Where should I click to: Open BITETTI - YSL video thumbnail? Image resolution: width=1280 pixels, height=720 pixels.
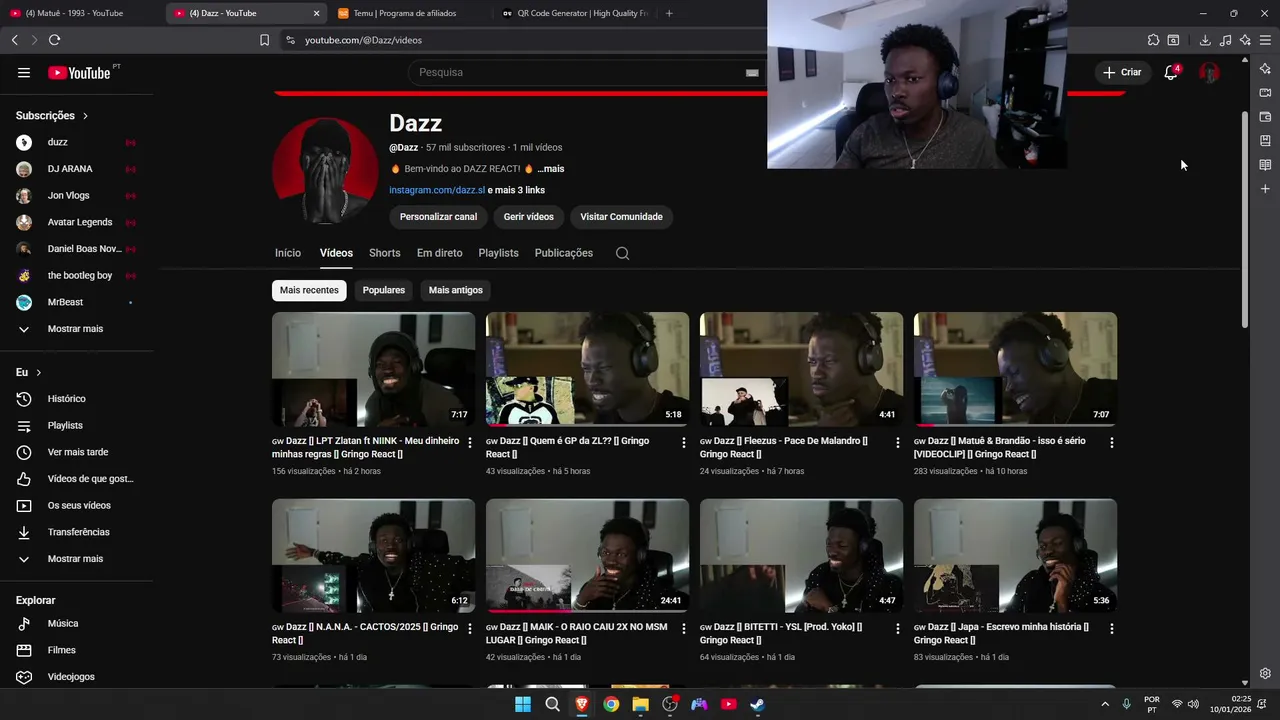[x=801, y=556]
